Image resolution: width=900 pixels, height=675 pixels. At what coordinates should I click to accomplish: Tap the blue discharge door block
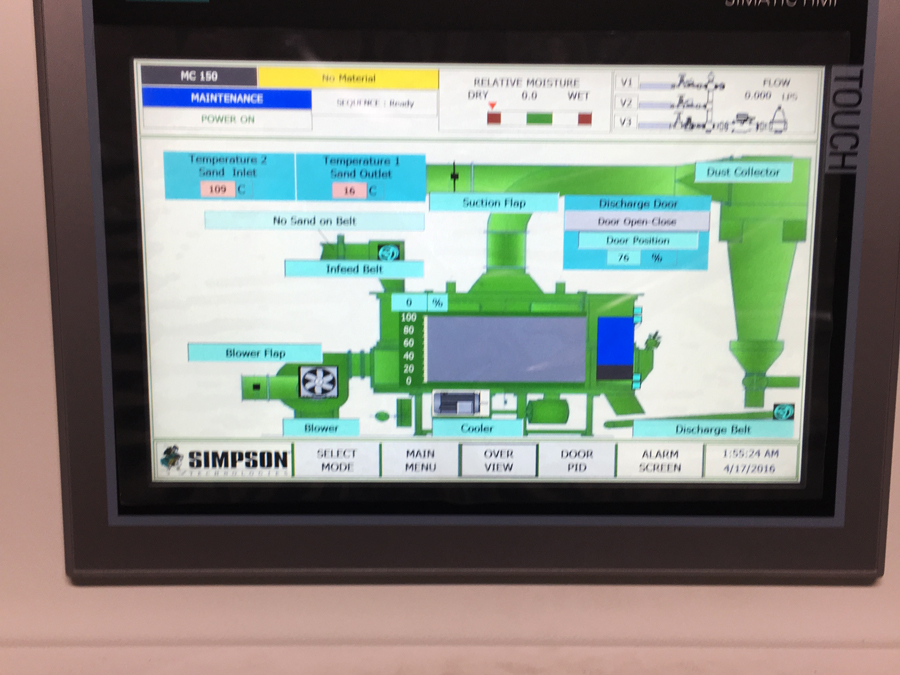tap(615, 342)
